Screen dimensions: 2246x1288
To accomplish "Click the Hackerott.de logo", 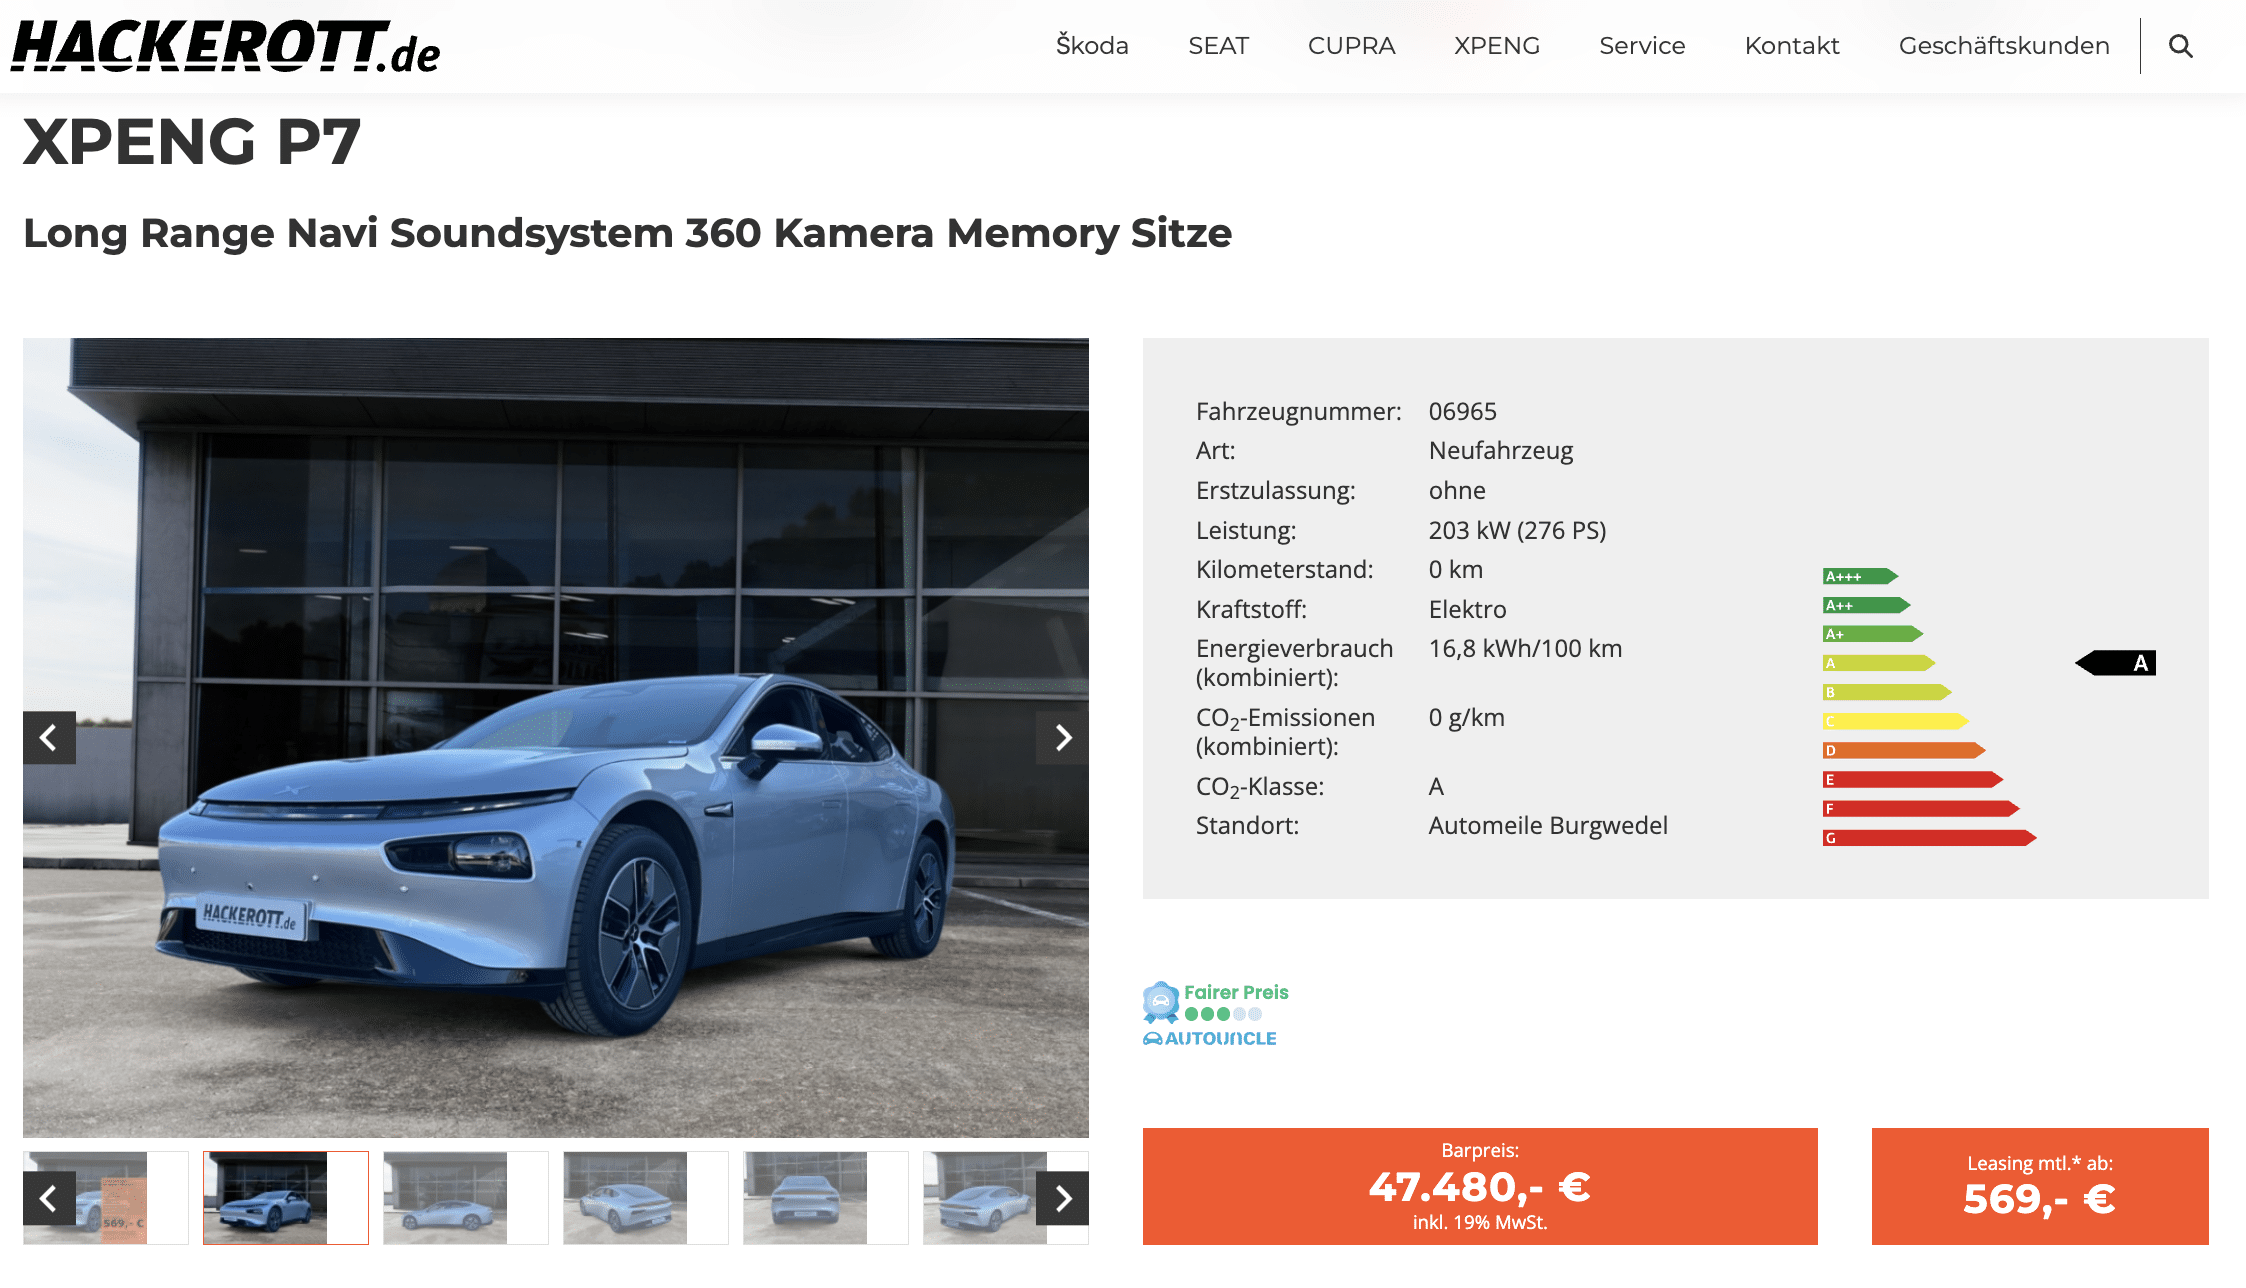I will [x=226, y=47].
